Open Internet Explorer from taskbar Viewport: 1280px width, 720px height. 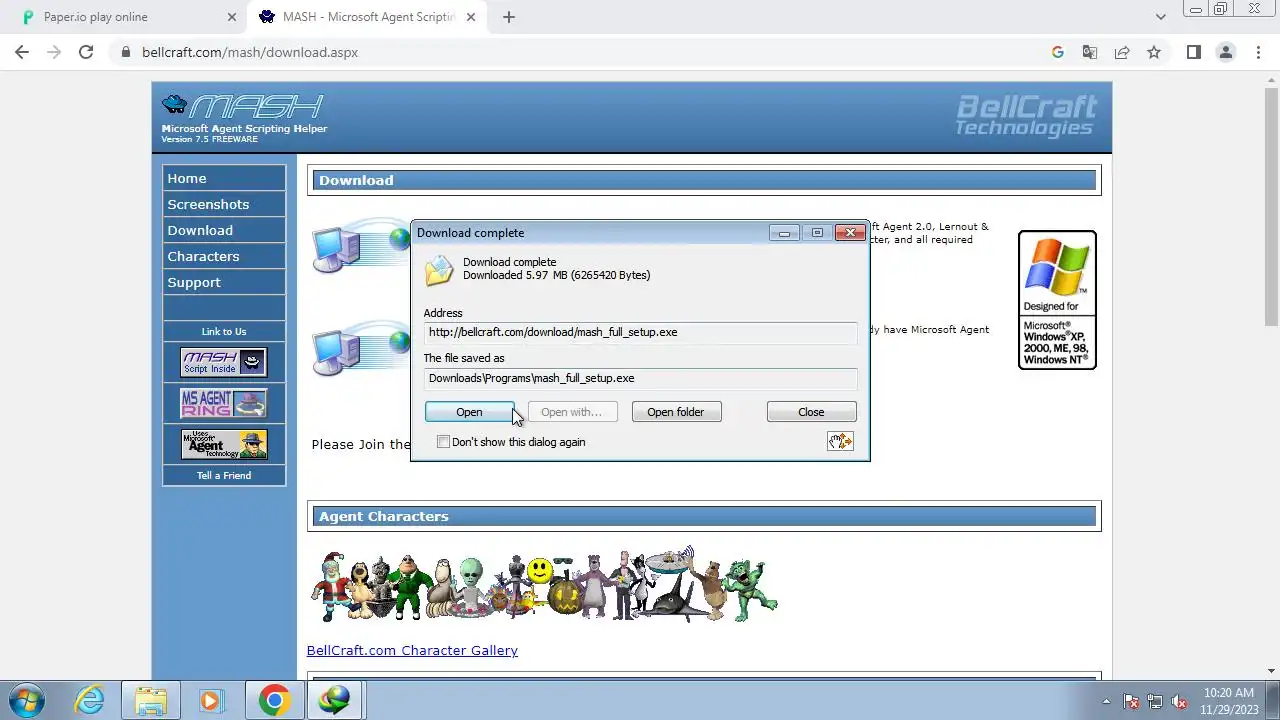tap(90, 700)
